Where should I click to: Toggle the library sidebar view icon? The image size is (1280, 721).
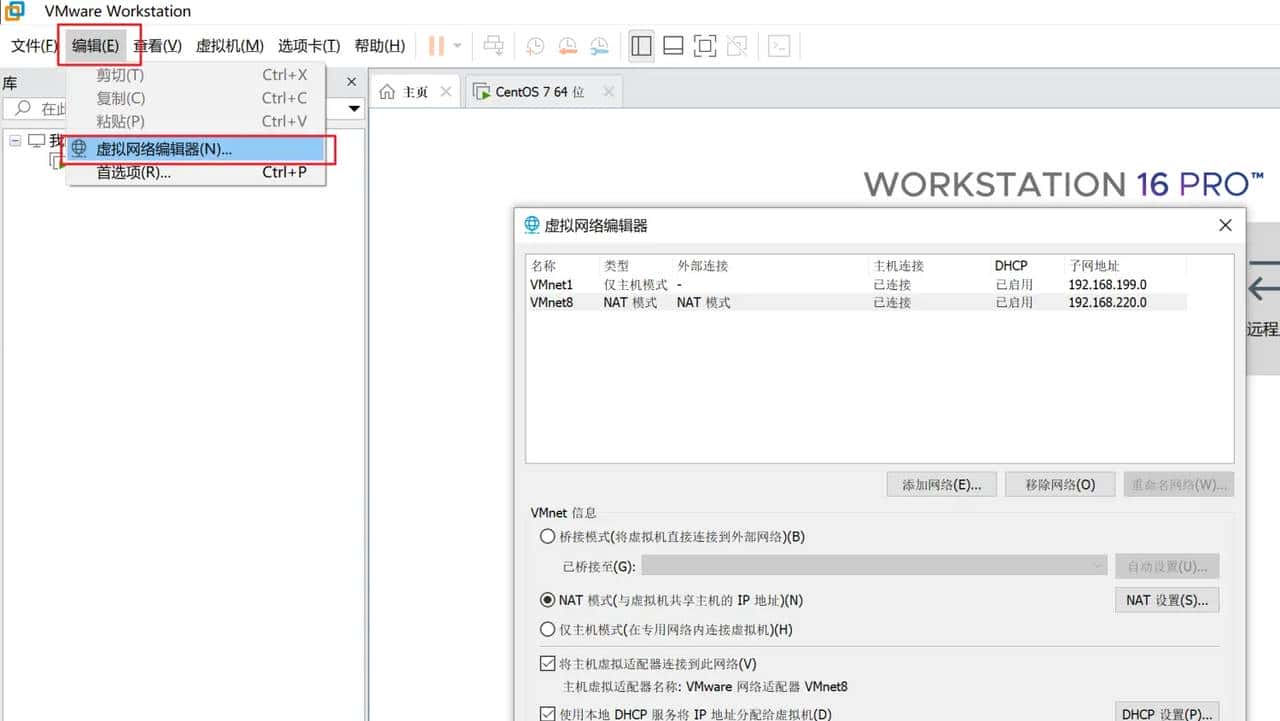pyautogui.click(x=641, y=46)
